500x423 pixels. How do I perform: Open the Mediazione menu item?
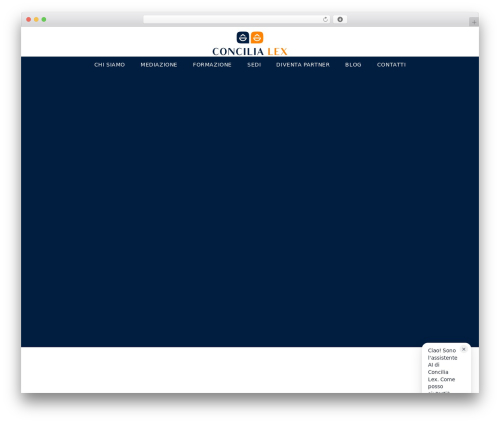159,65
